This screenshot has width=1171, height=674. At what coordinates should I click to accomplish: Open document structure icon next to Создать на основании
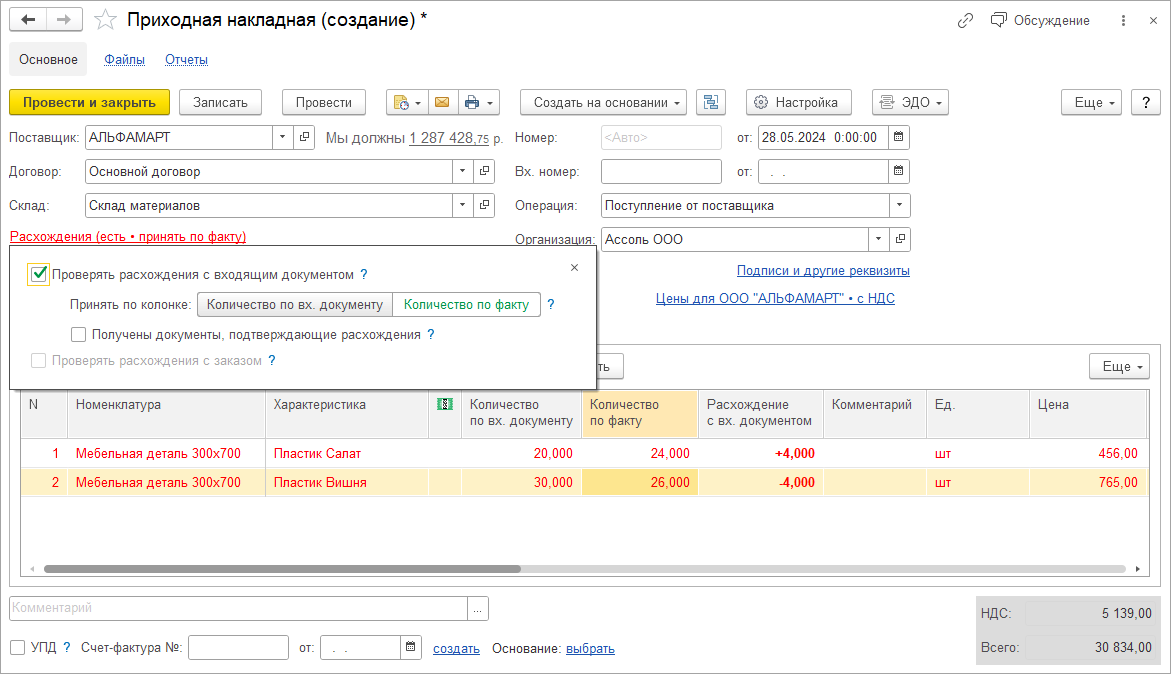pos(711,102)
